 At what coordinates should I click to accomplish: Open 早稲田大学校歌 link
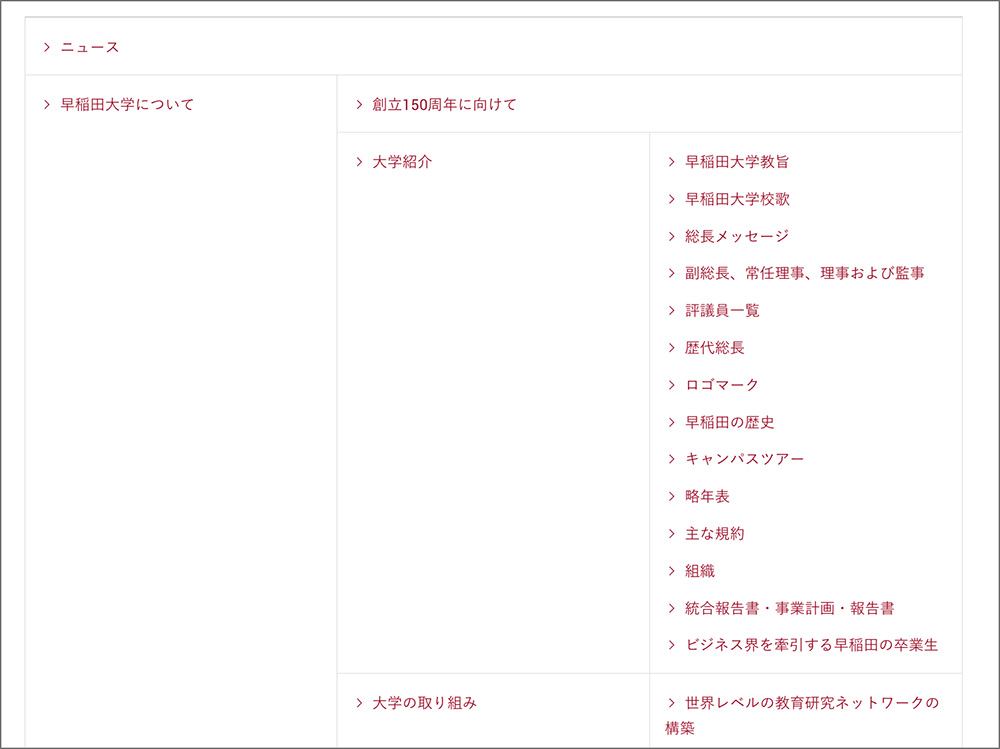pos(737,199)
